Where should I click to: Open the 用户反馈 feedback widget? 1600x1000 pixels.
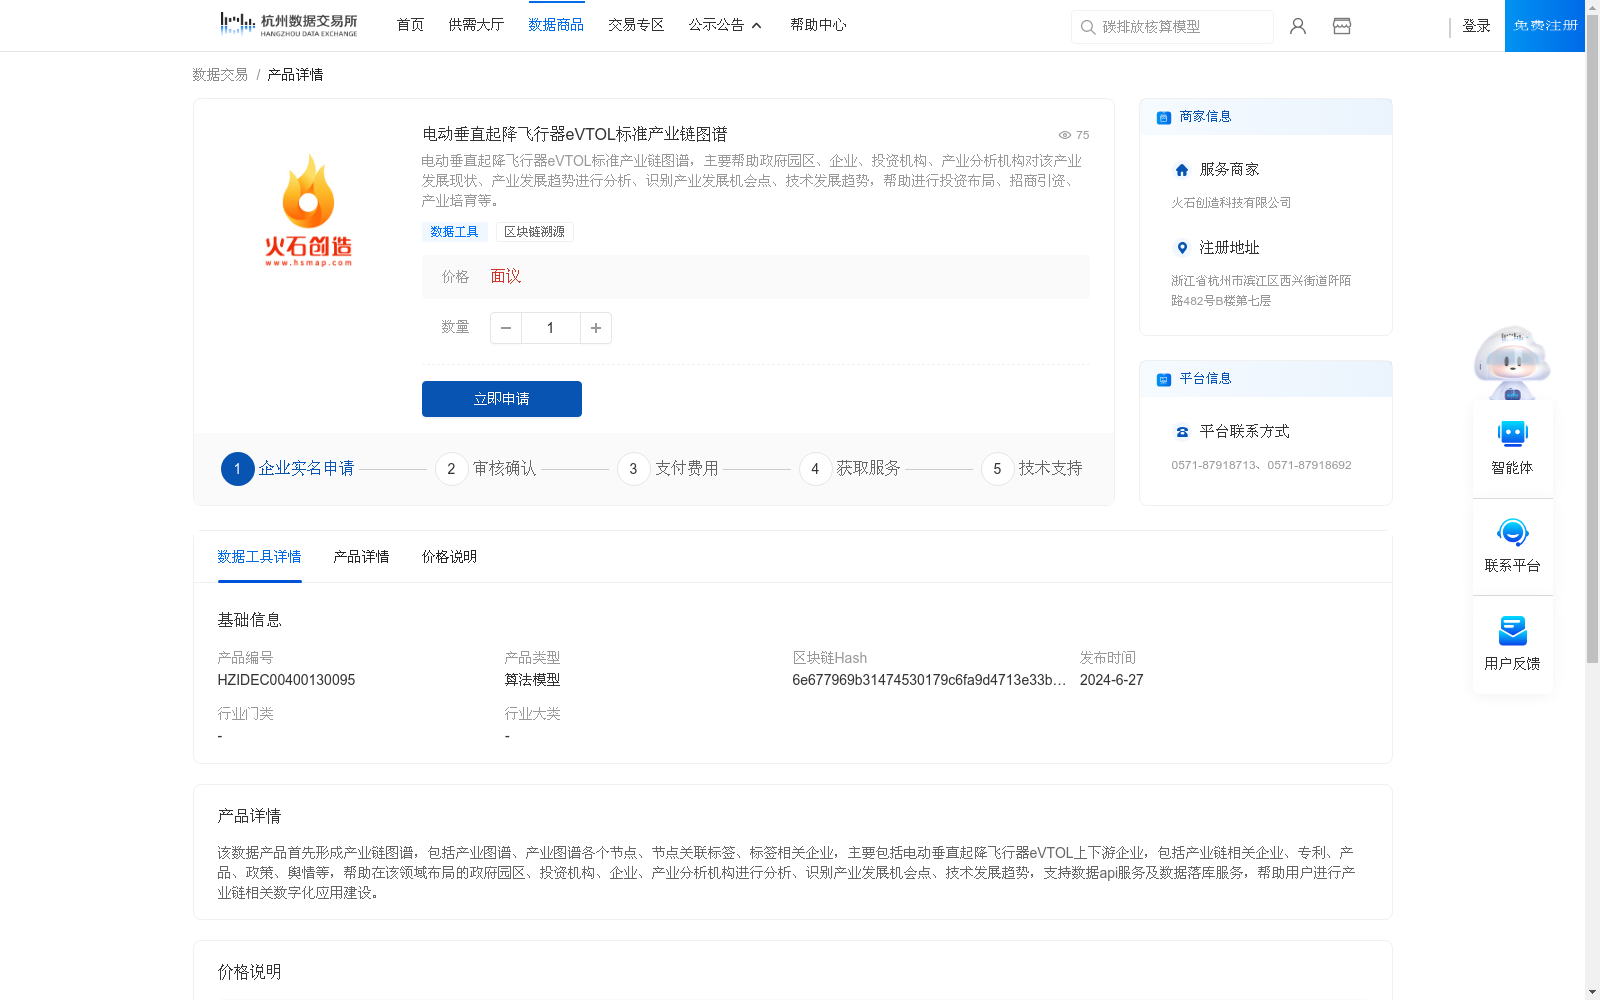1512,644
